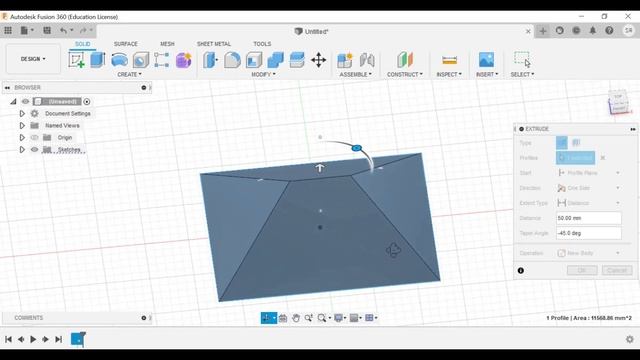The height and width of the screenshot is (360, 640).
Task: Select the New Component tool
Action: pos(345,60)
